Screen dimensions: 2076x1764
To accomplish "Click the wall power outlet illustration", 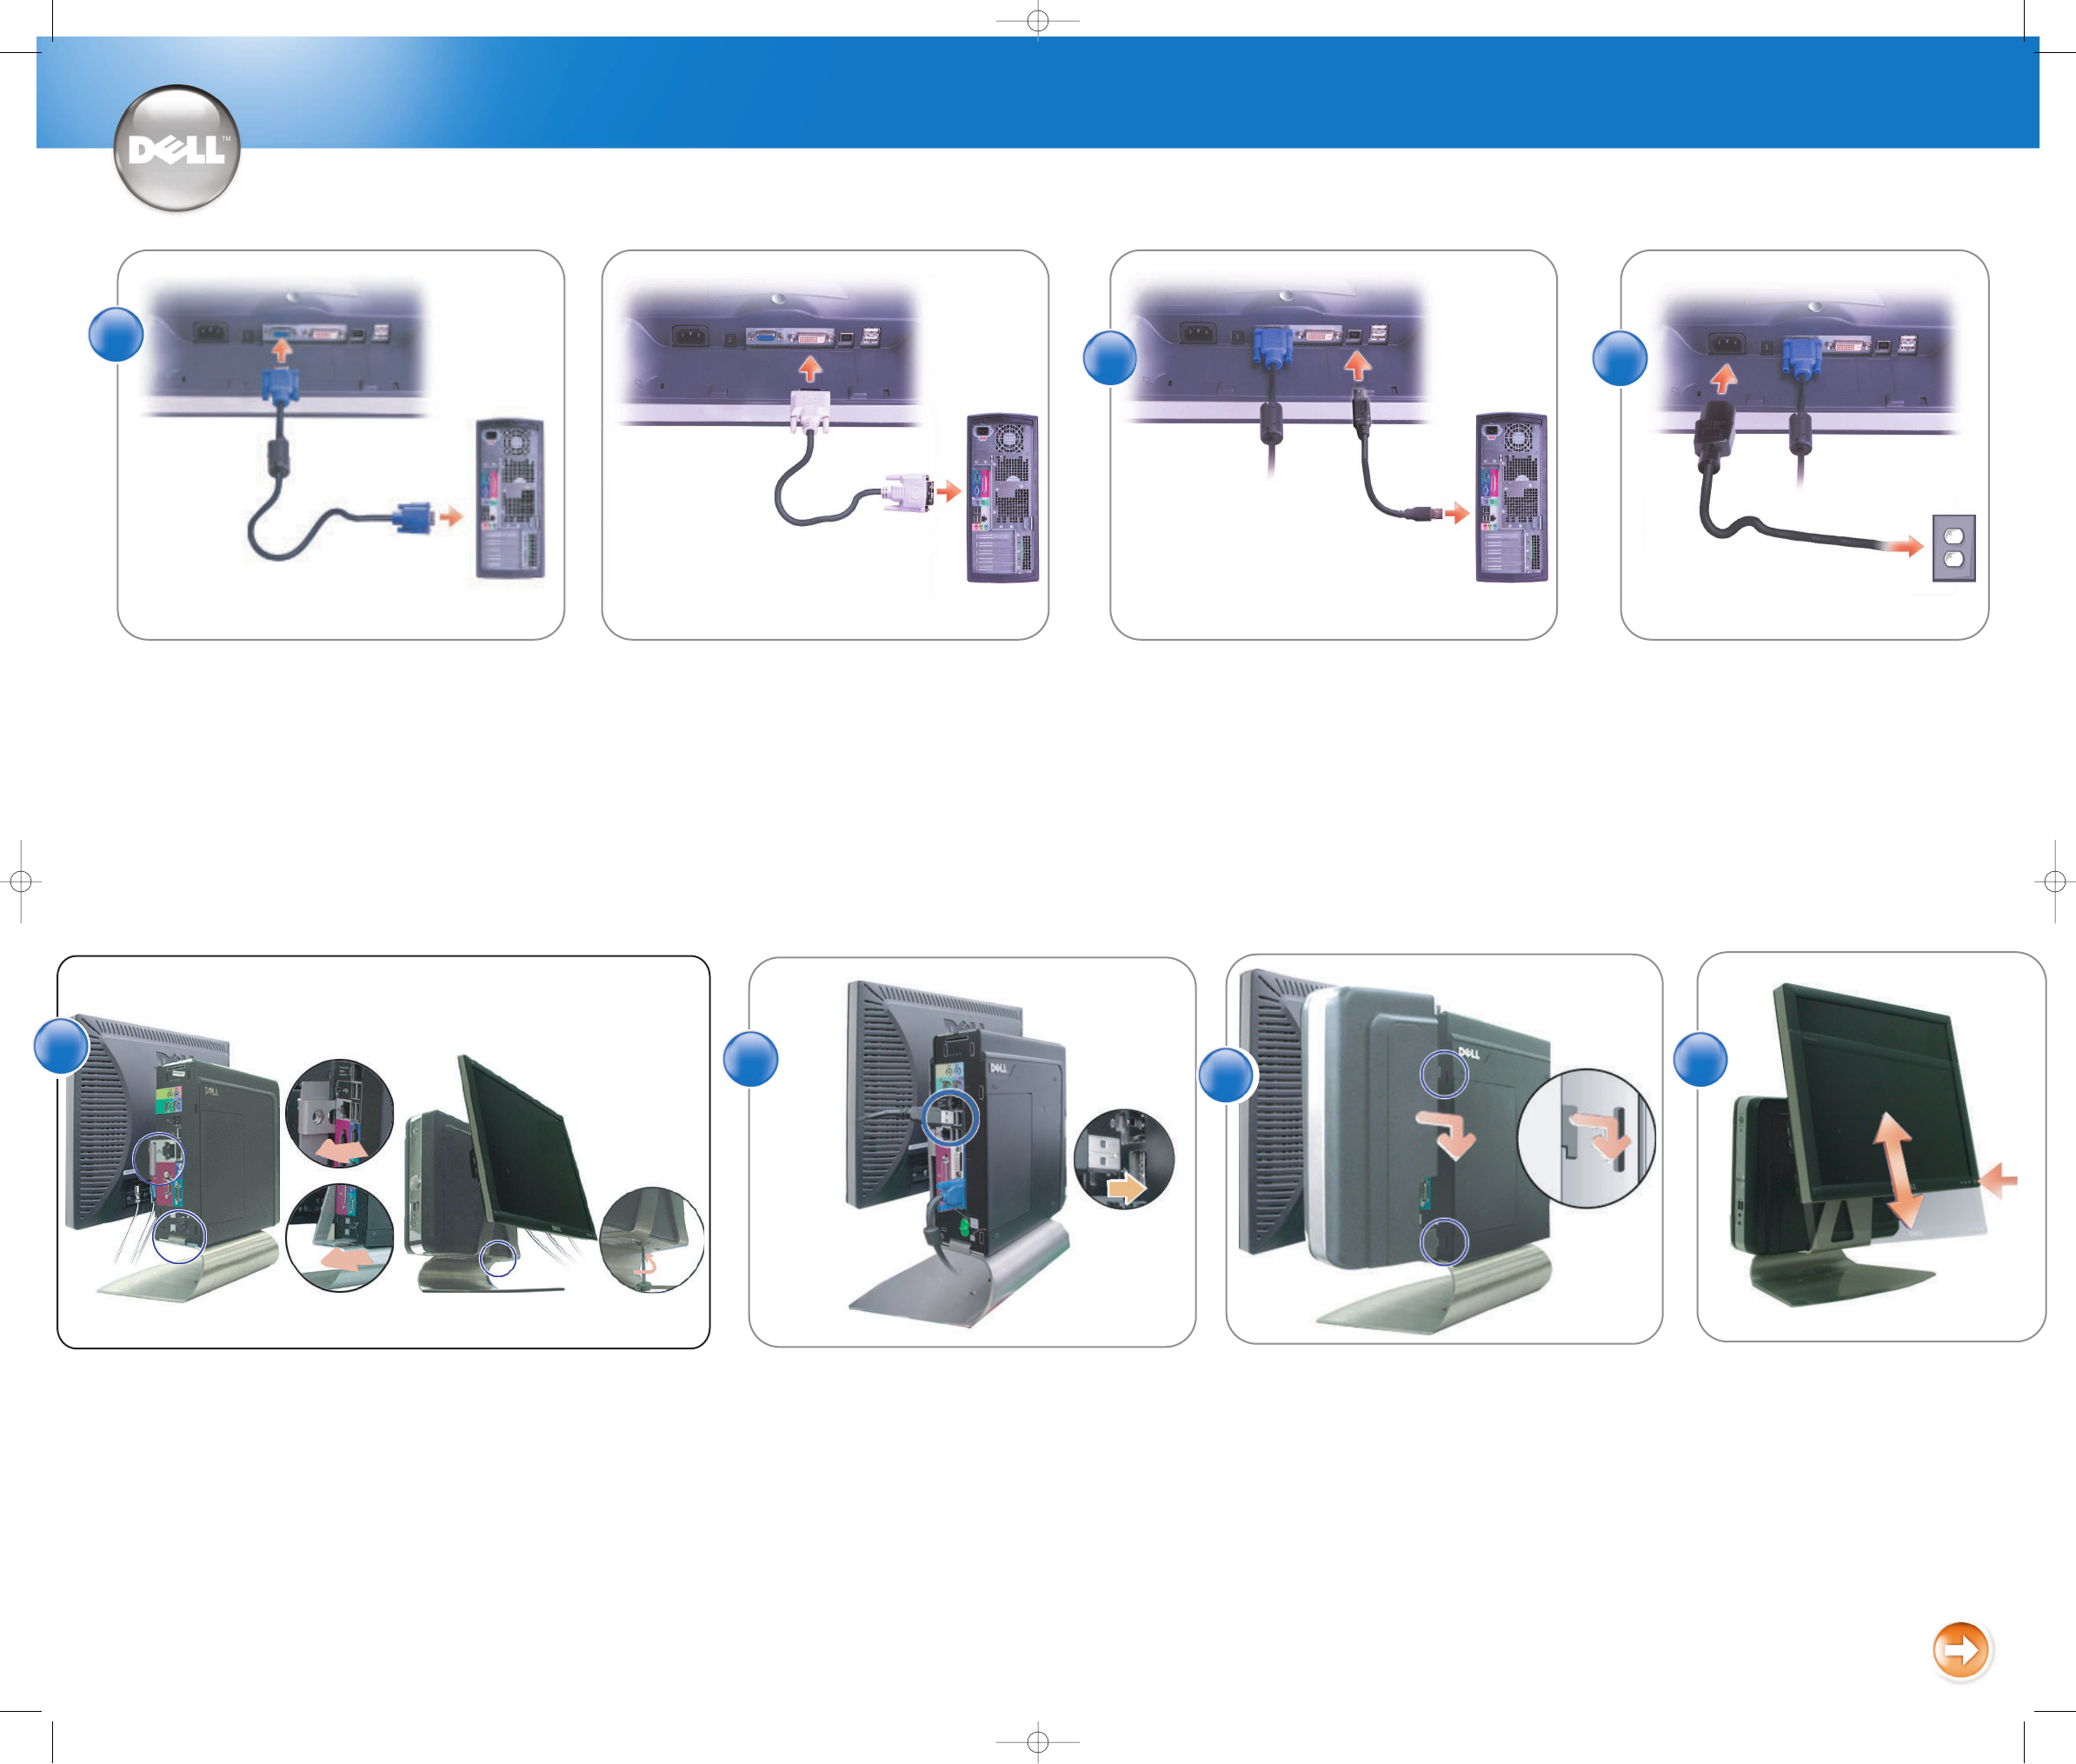I will [1953, 548].
